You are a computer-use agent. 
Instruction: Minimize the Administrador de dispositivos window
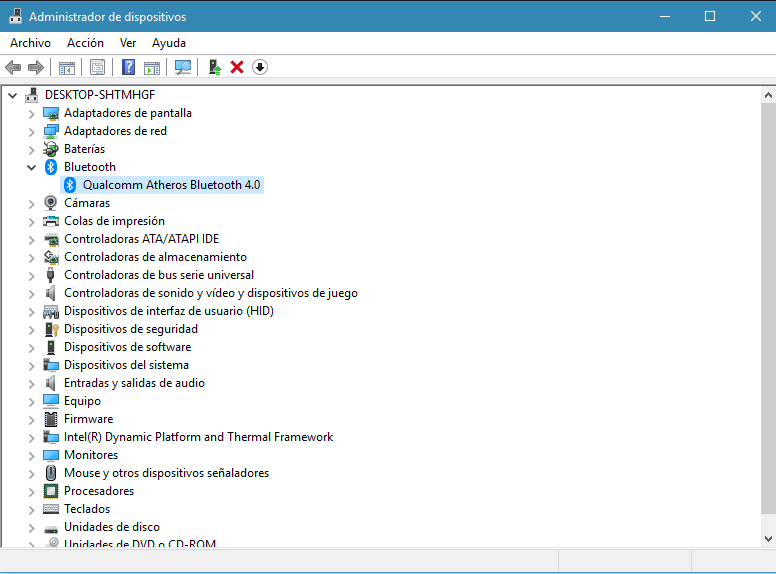665,16
